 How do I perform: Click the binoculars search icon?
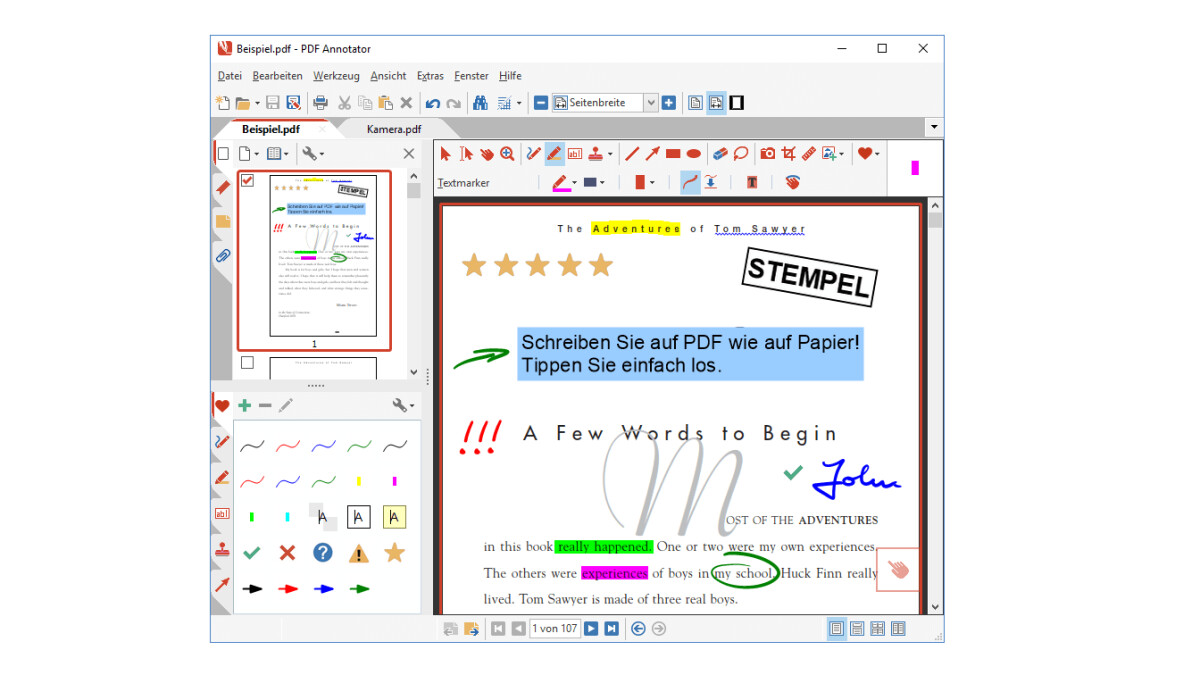[480, 103]
